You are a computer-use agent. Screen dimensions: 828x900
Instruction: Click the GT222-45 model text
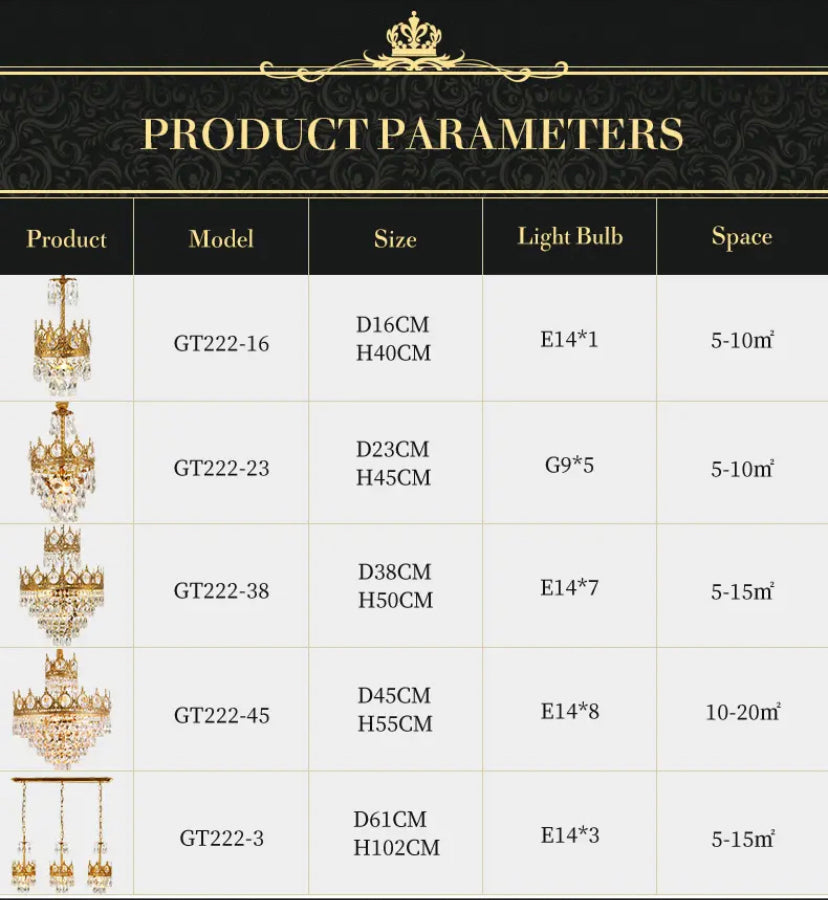click(x=221, y=715)
